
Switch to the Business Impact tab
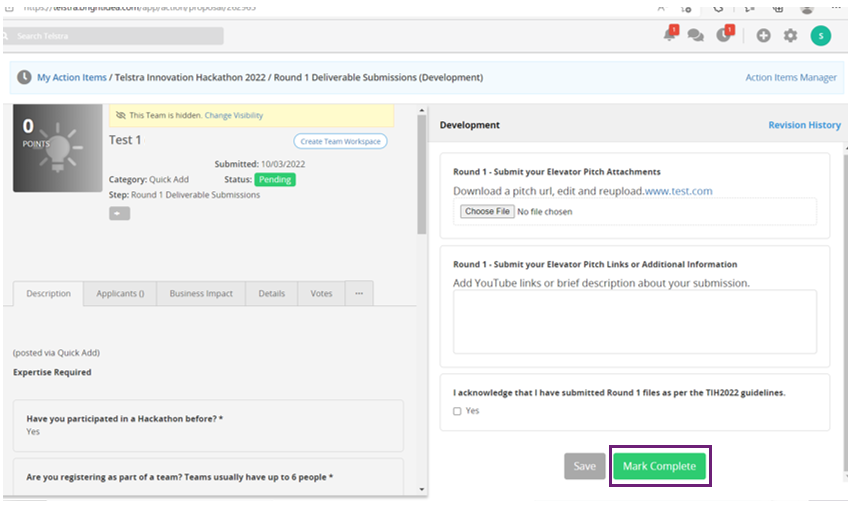201,294
